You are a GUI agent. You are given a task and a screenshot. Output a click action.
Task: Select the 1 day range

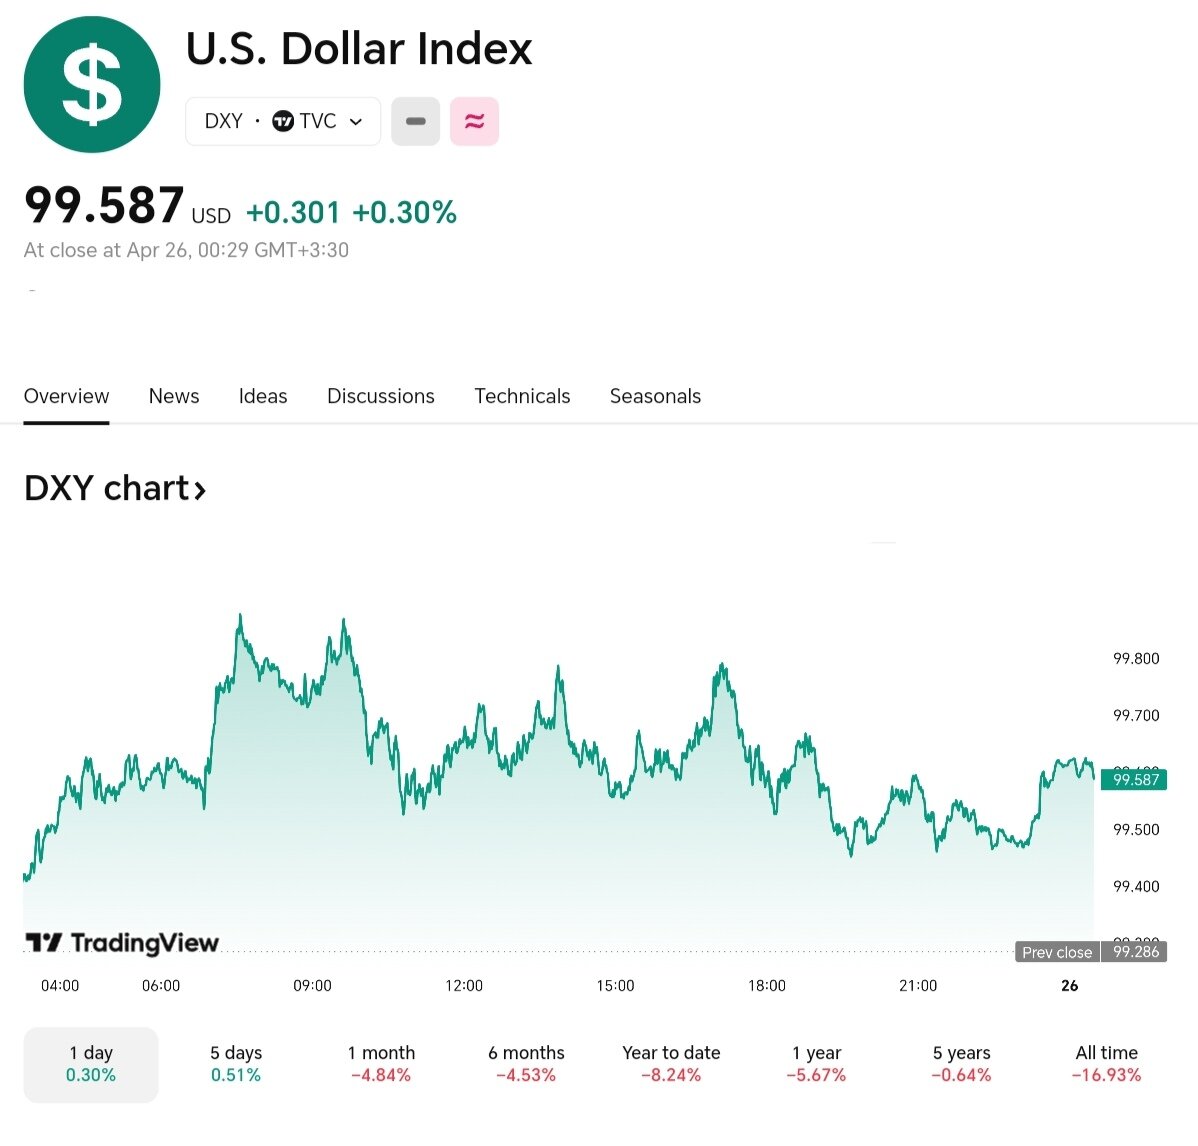(91, 1064)
